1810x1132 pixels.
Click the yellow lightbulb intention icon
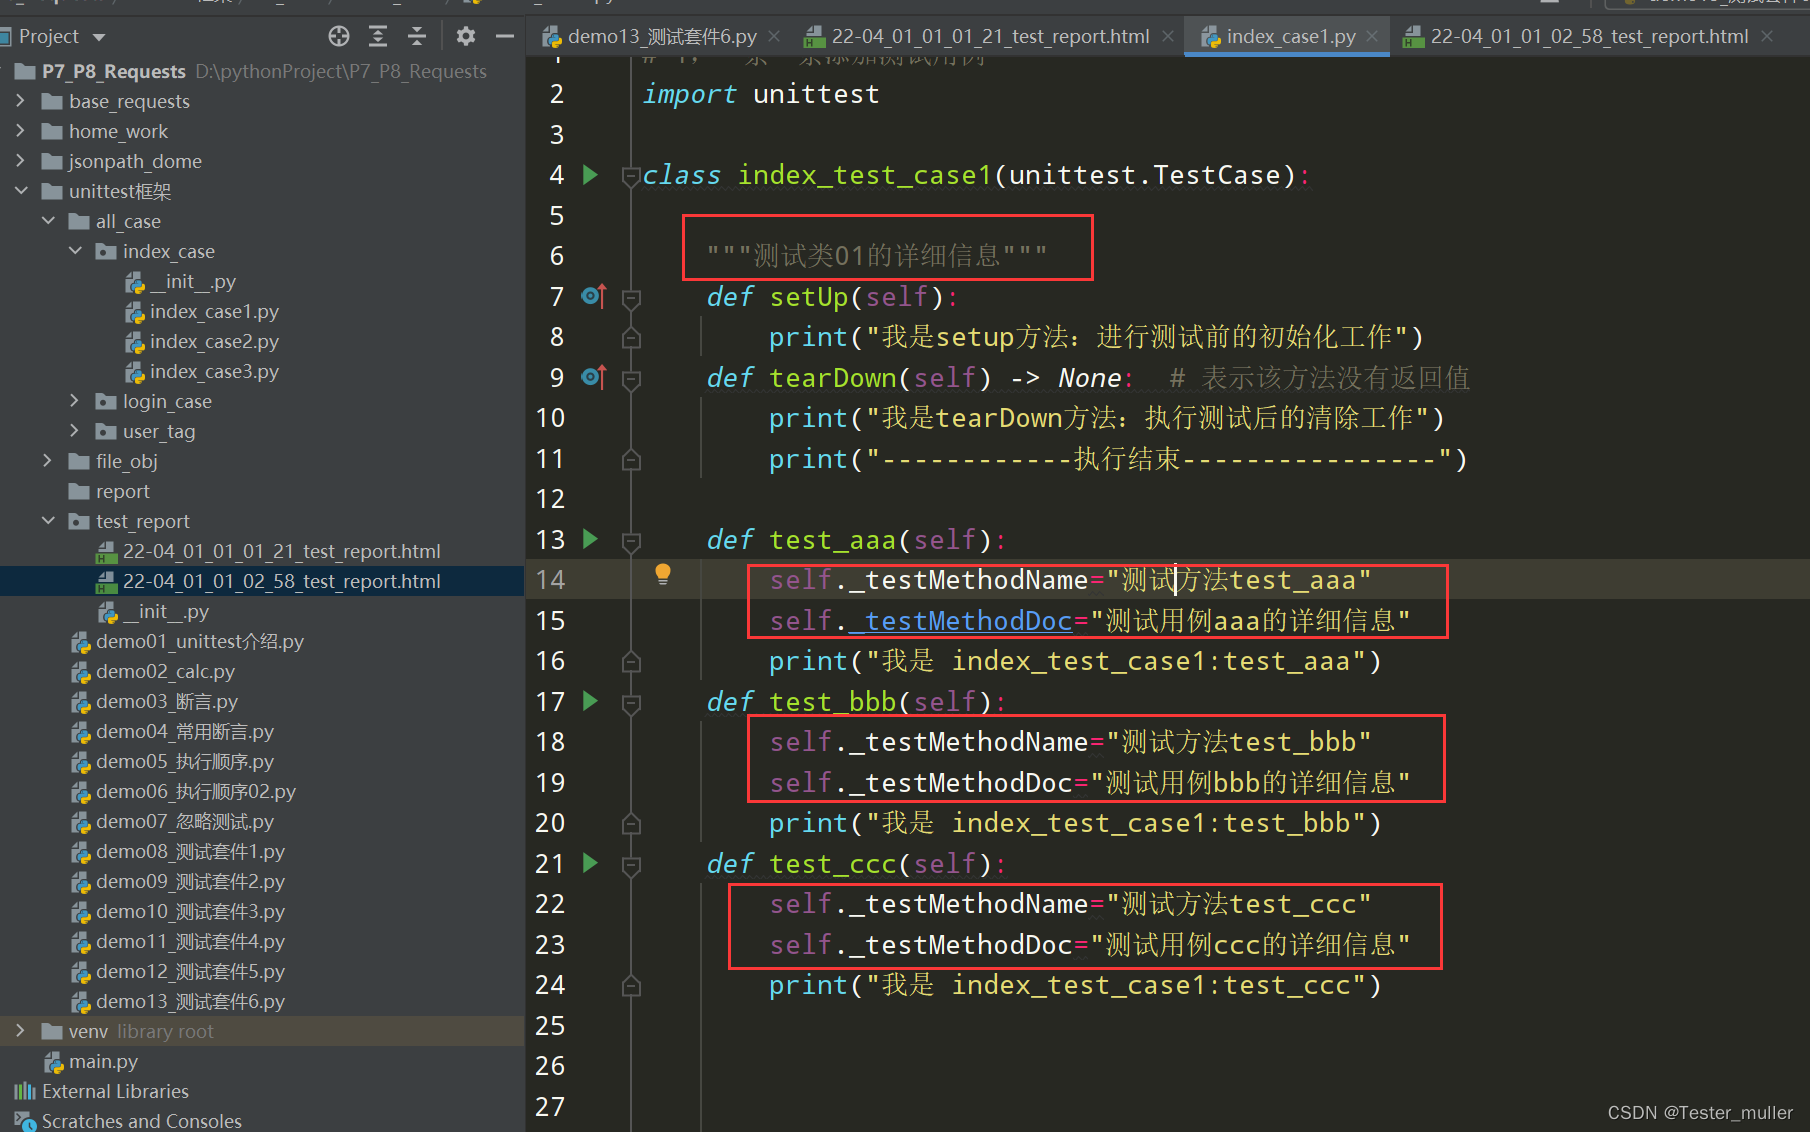662,574
